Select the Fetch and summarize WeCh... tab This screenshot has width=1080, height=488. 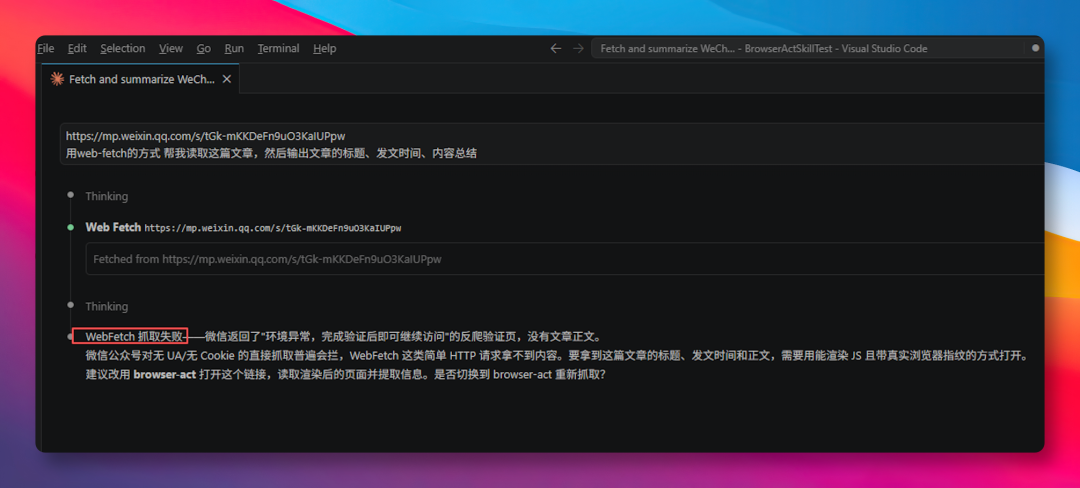click(141, 79)
